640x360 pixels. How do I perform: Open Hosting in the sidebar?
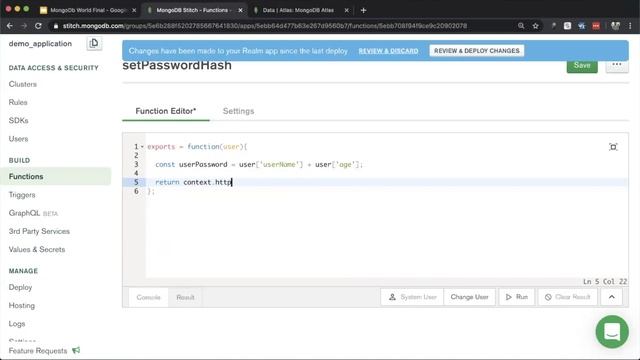[x=22, y=305]
